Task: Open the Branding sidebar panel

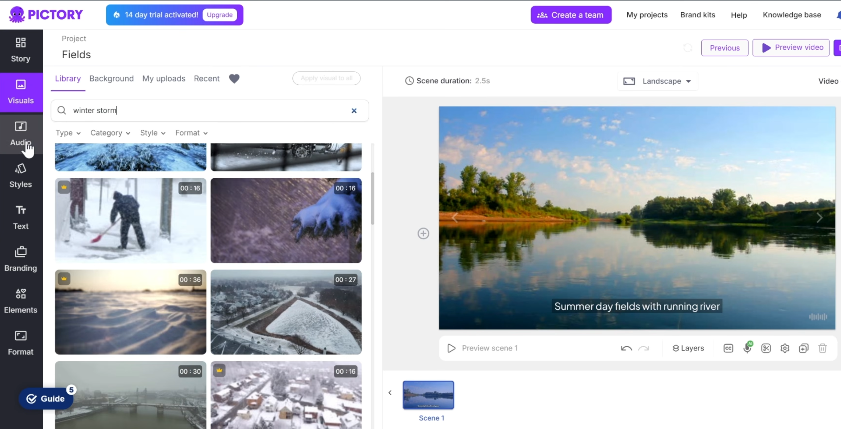Action: coord(20,259)
